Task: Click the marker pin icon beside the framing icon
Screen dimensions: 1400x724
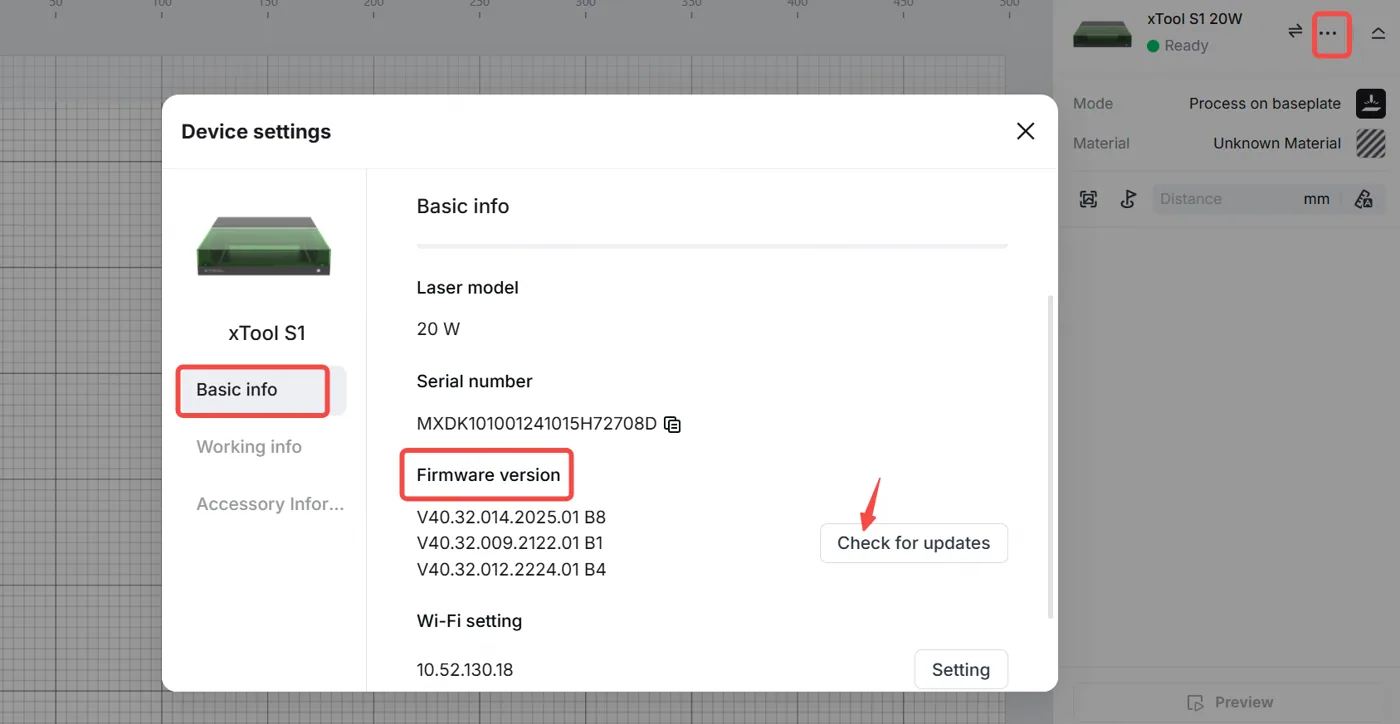Action: point(1128,199)
